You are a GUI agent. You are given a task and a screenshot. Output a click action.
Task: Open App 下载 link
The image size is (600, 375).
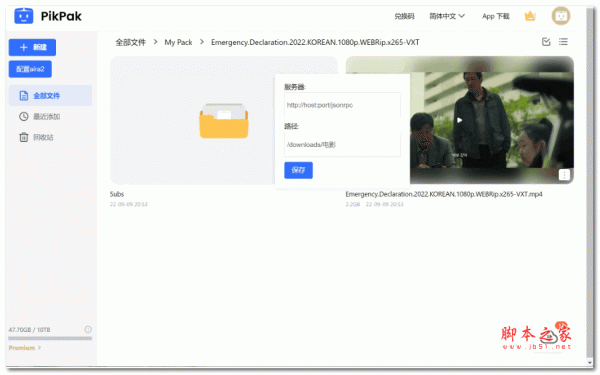[x=496, y=16]
